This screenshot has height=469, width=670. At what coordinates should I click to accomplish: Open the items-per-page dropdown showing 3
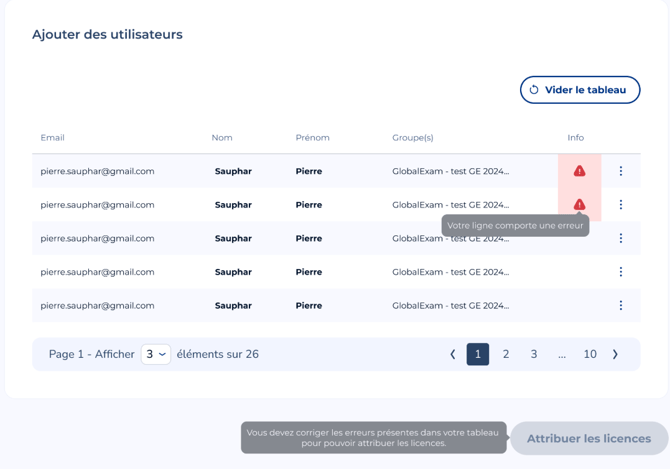click(x=155, y=354)
